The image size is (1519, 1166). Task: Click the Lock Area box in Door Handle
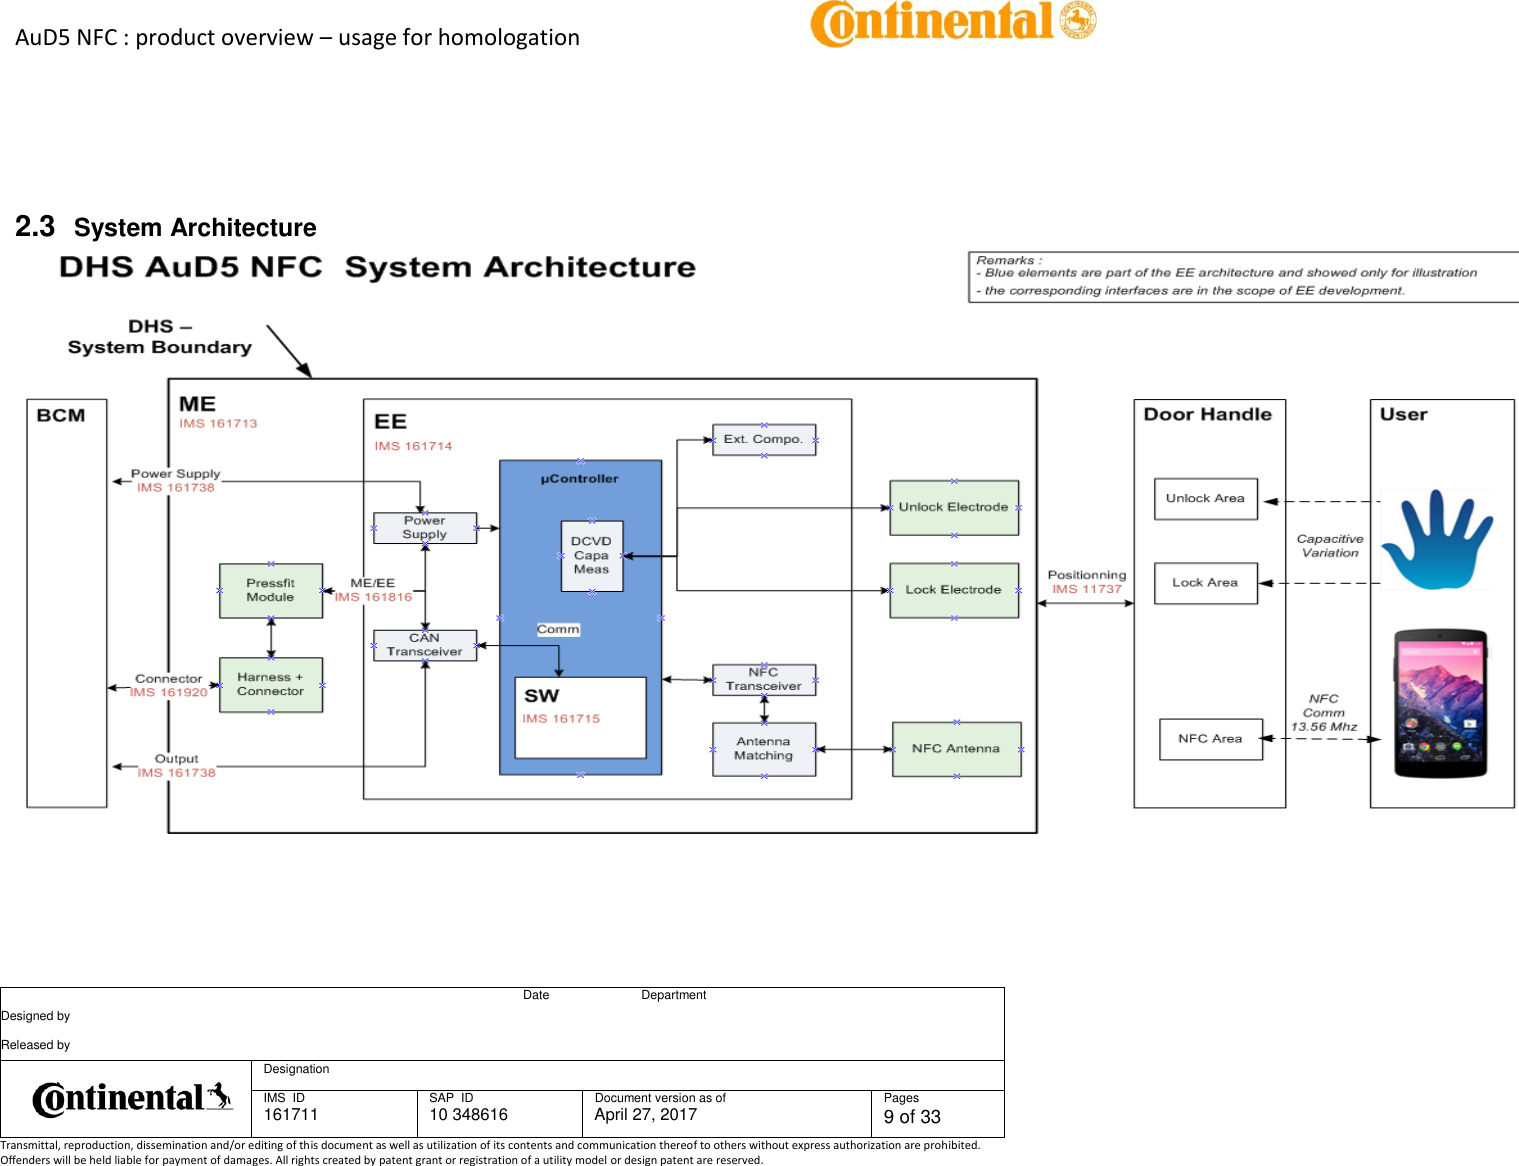pos(1205,583)
